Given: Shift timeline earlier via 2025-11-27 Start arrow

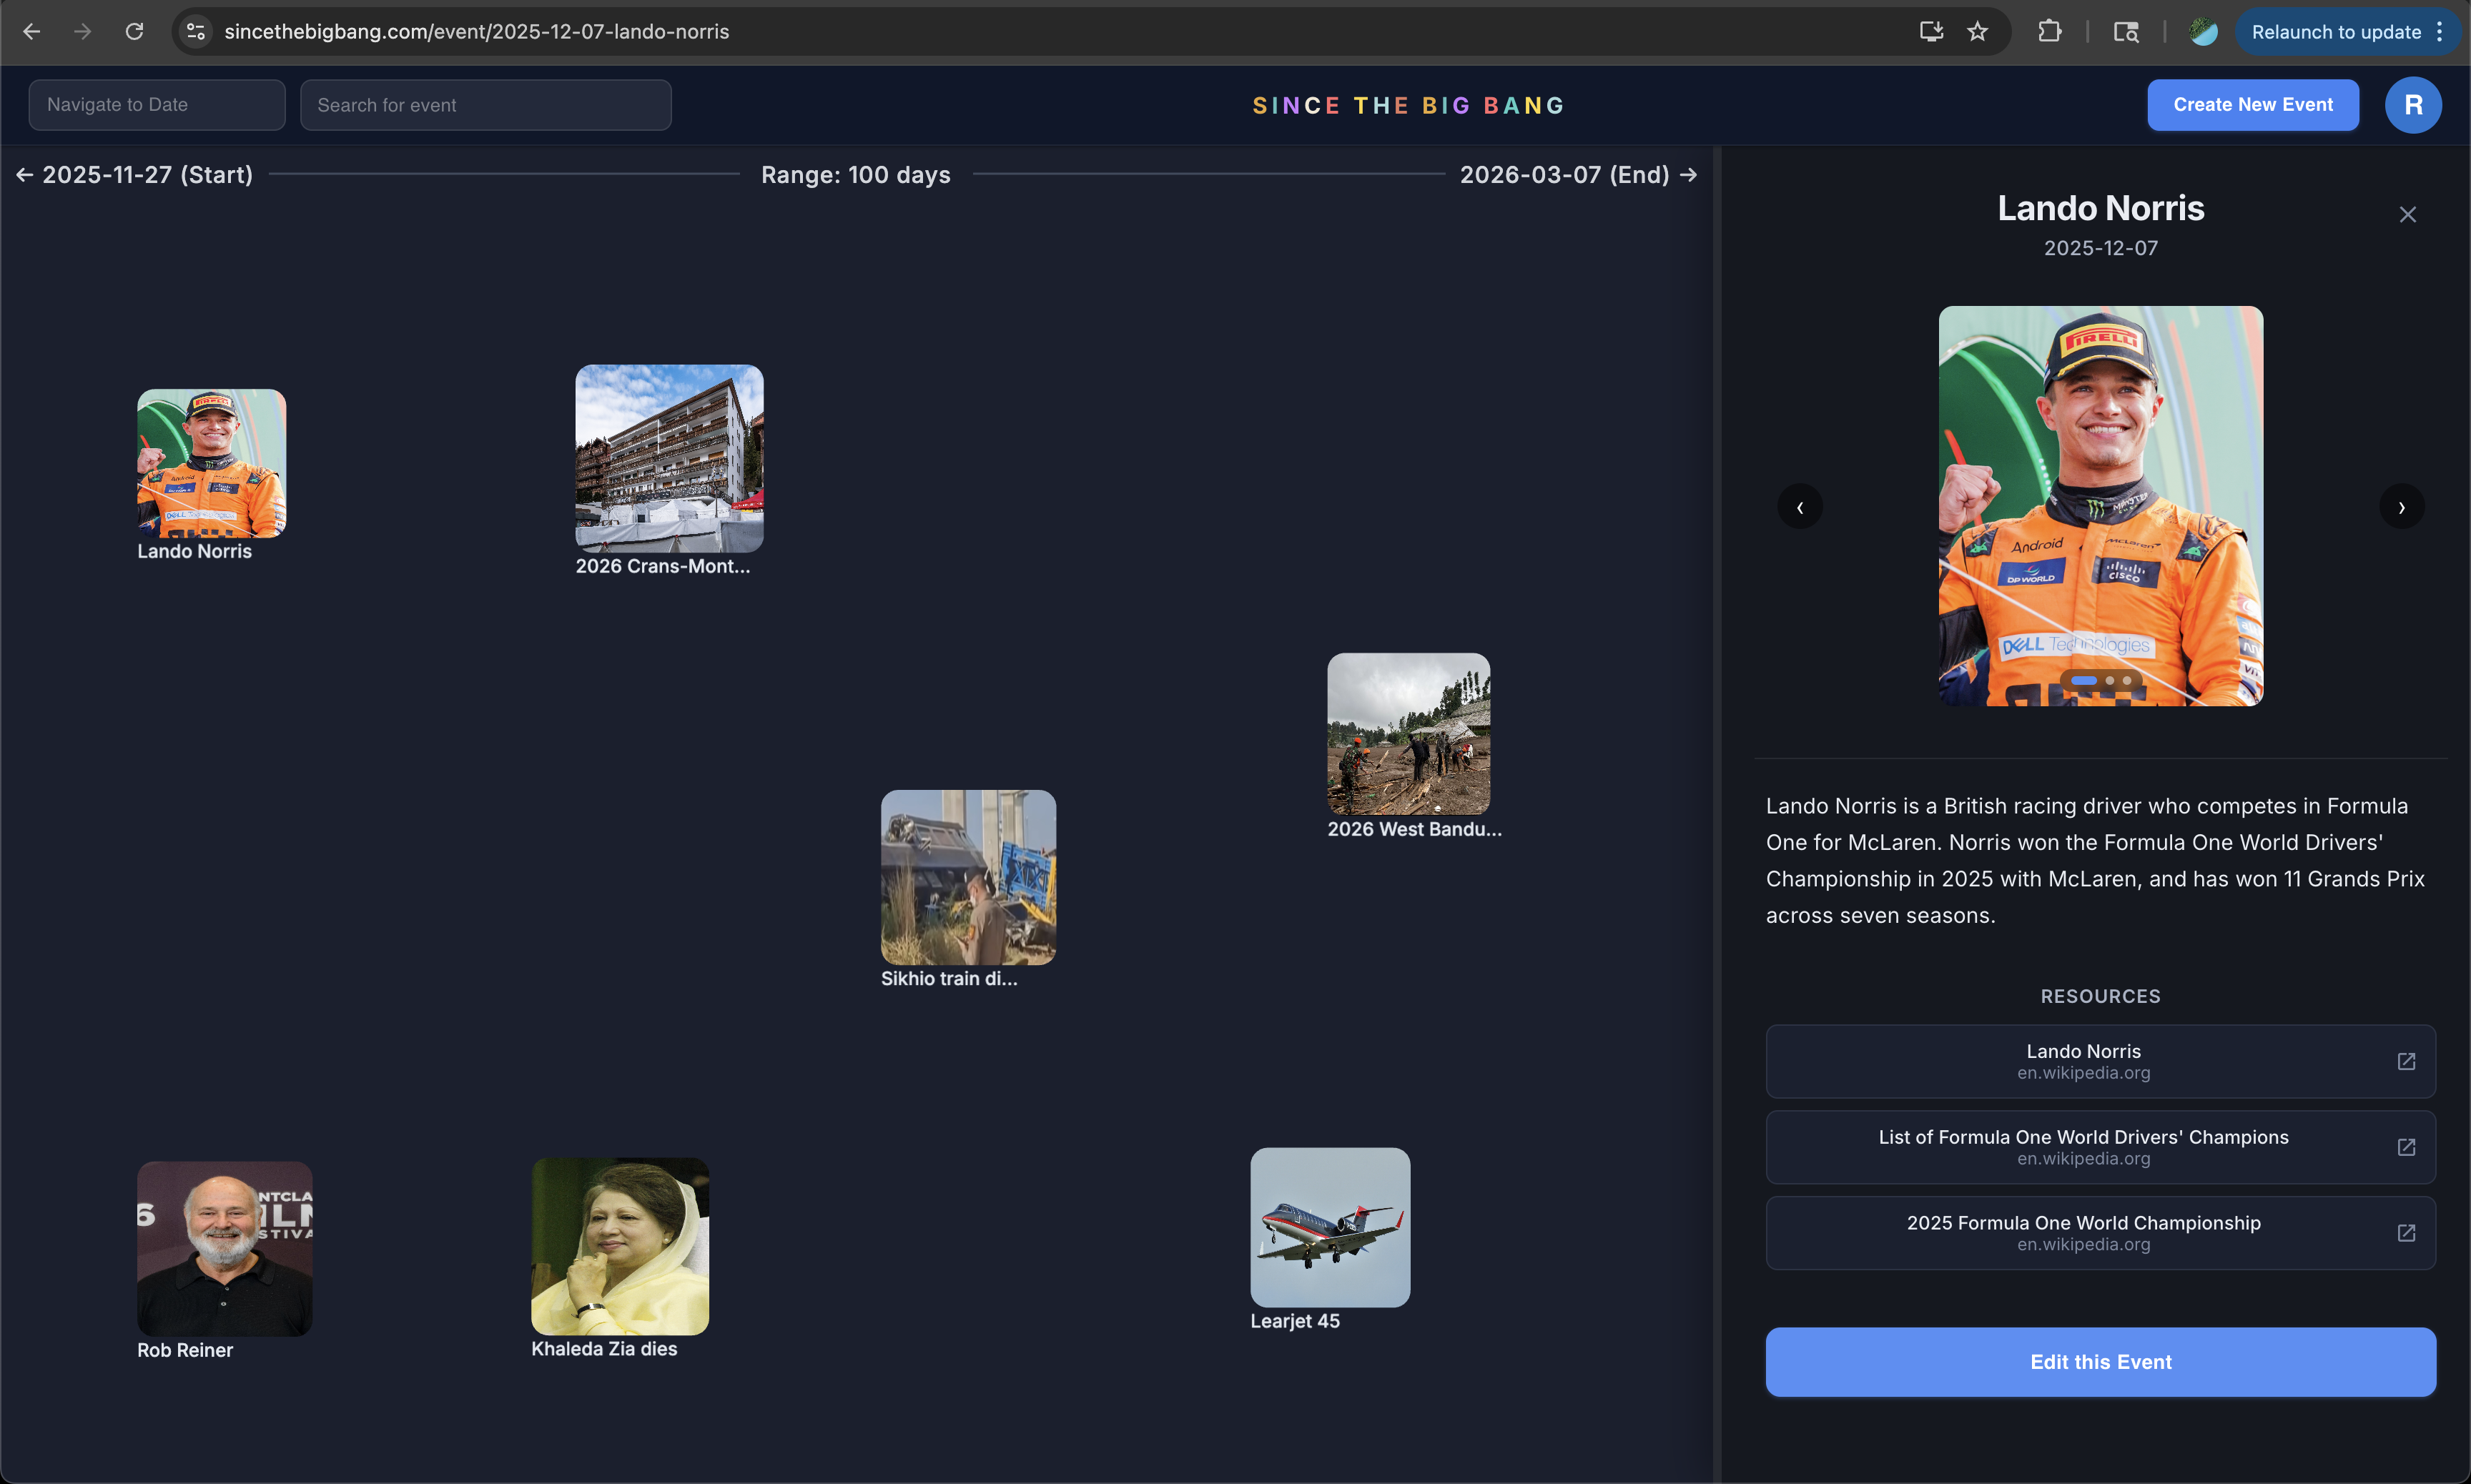Looking at the screenshot, I should [x=24, y=175].
